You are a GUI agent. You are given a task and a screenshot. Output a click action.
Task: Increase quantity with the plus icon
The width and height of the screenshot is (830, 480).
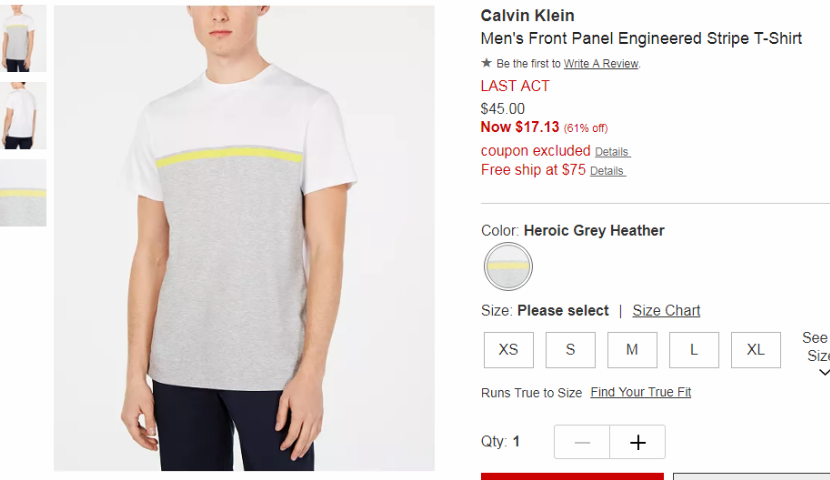pyautogui.click(x=637, y=442)
